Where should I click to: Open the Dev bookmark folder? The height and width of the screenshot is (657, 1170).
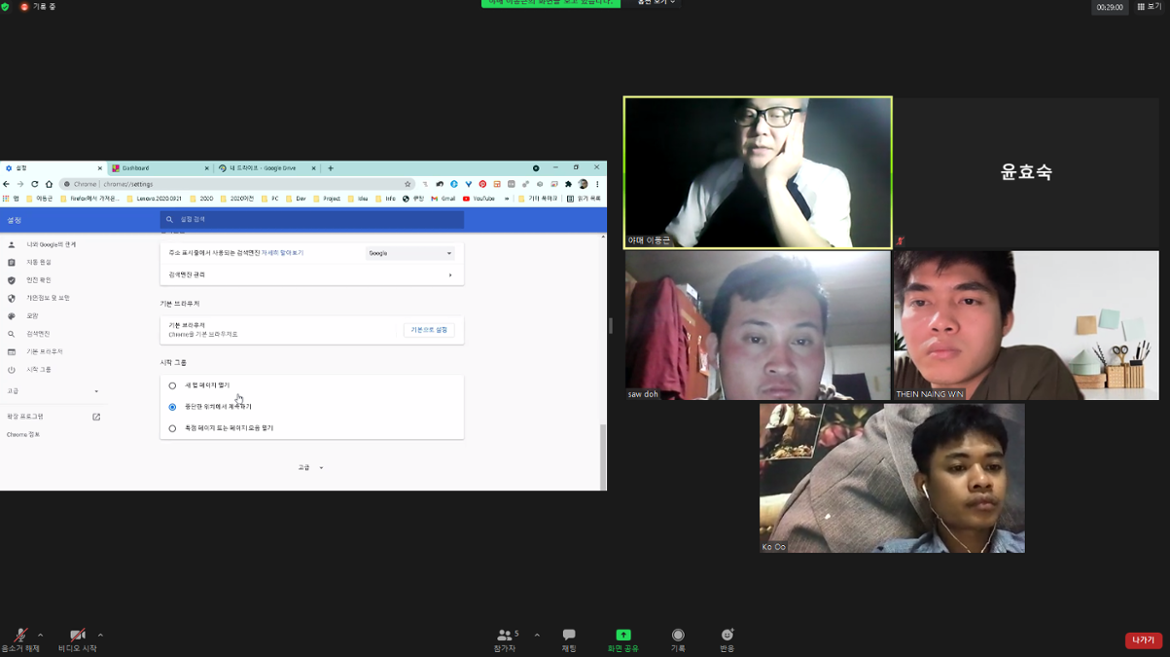tap(295, 199)
